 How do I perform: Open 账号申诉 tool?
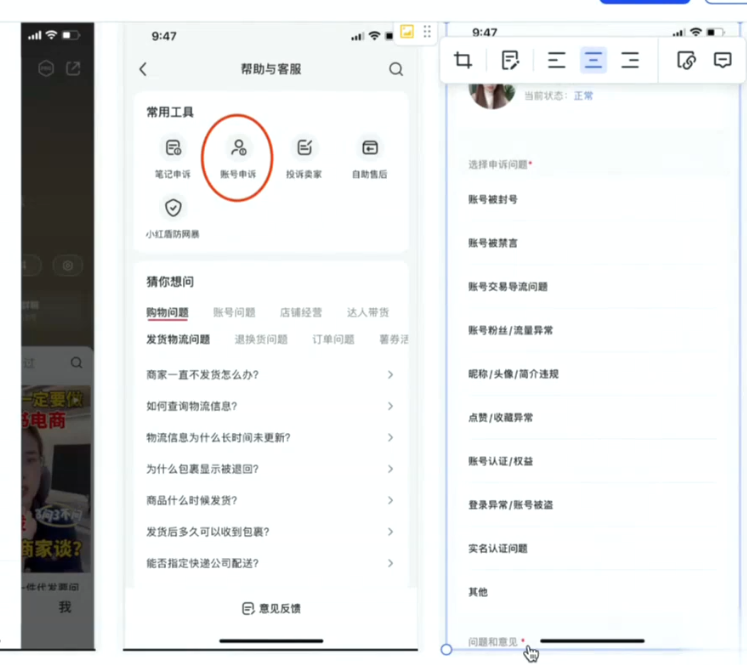238,158
